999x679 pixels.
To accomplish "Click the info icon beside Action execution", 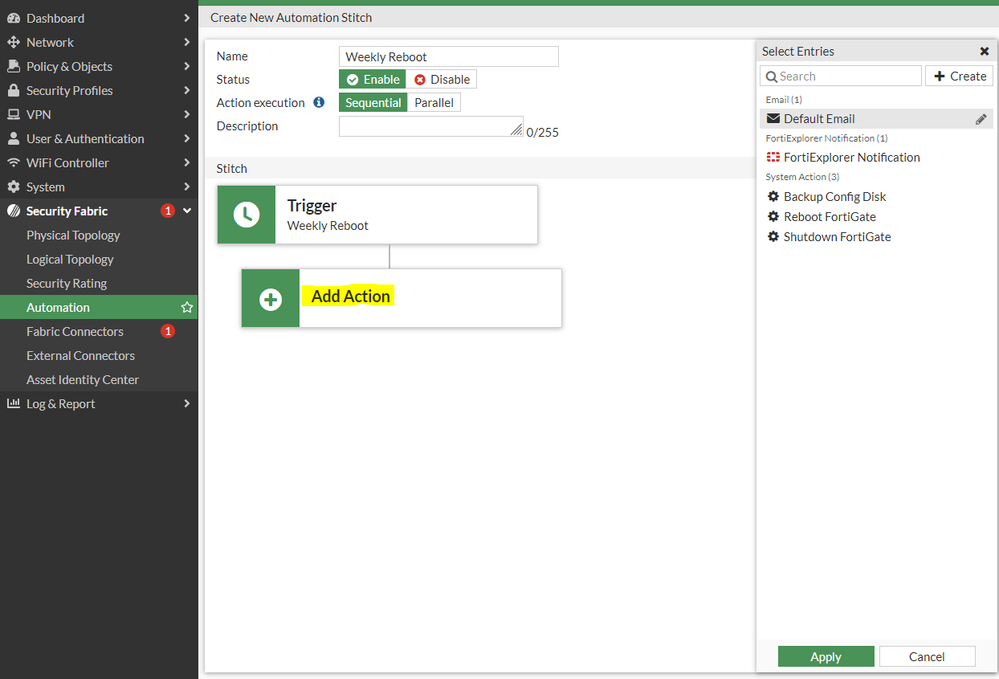I will tap(319, 102).
